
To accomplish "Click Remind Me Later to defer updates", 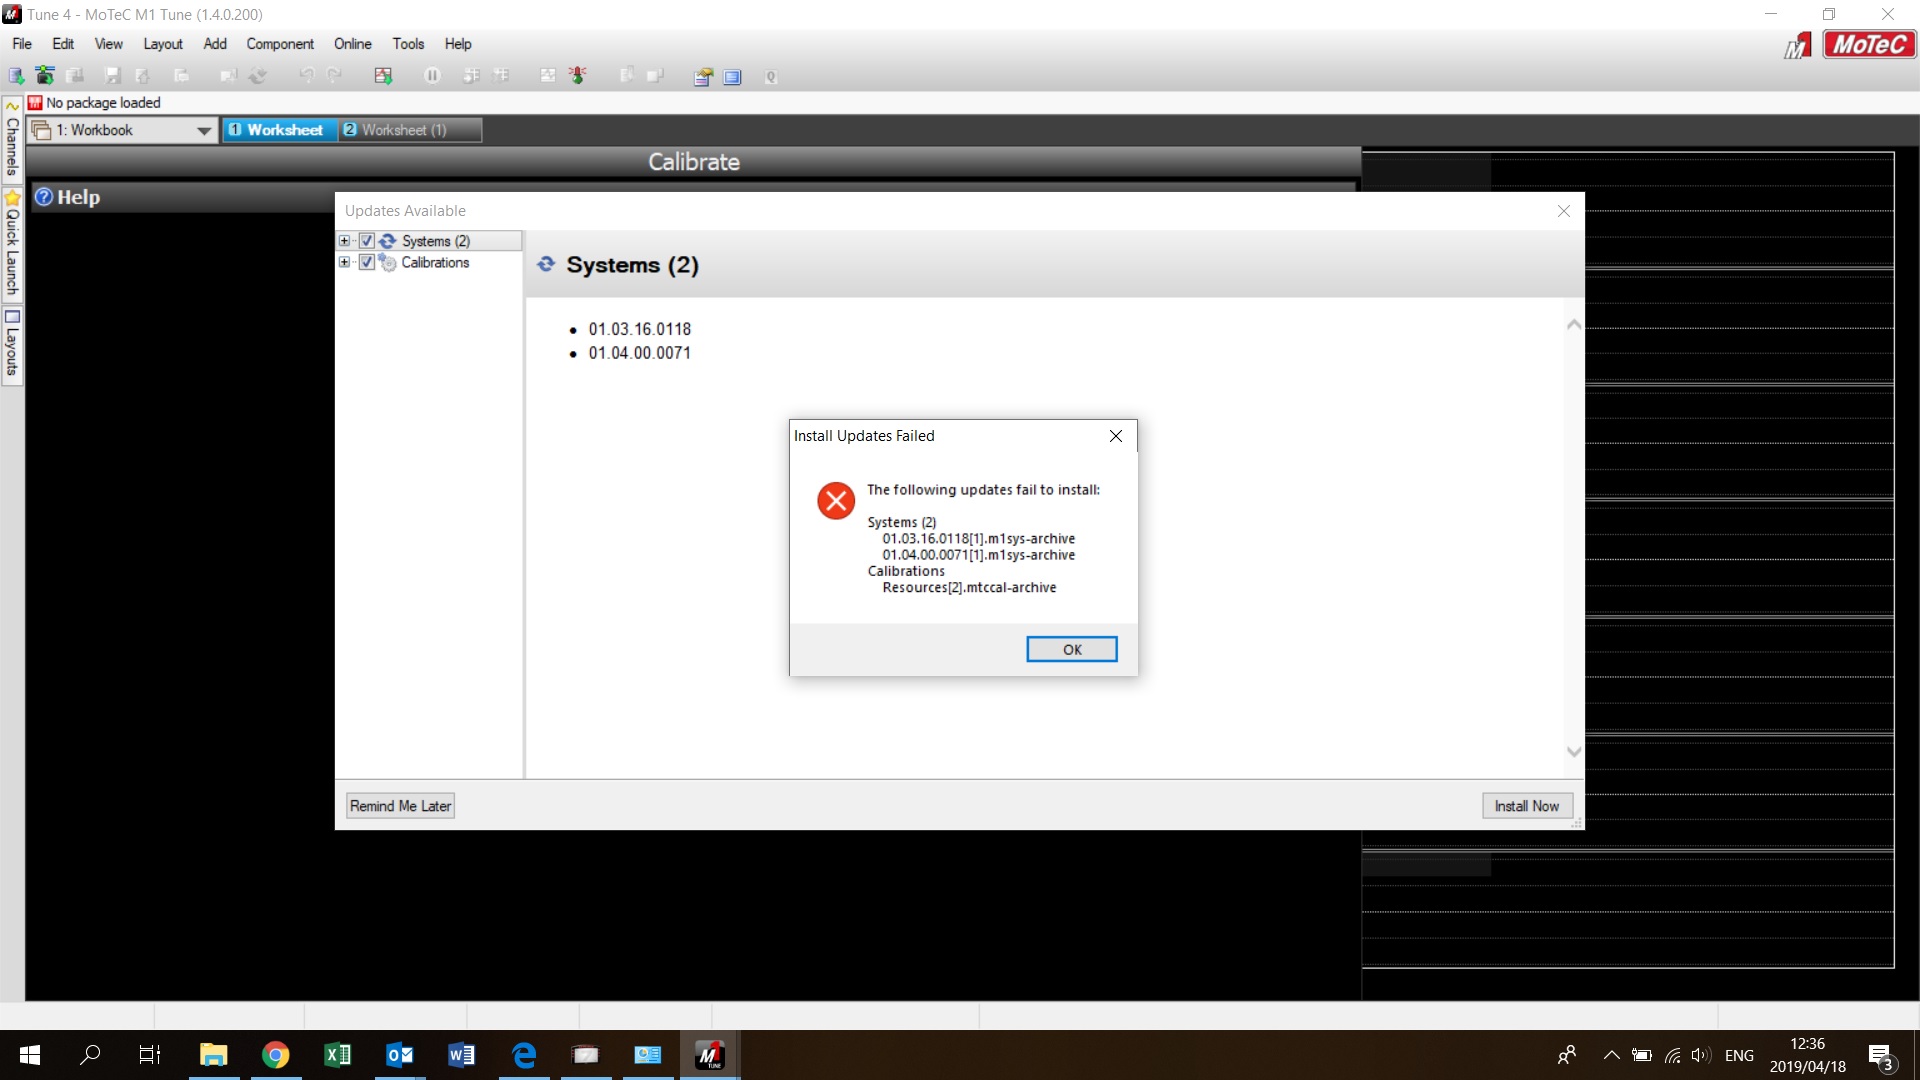I will coord(398,806).
